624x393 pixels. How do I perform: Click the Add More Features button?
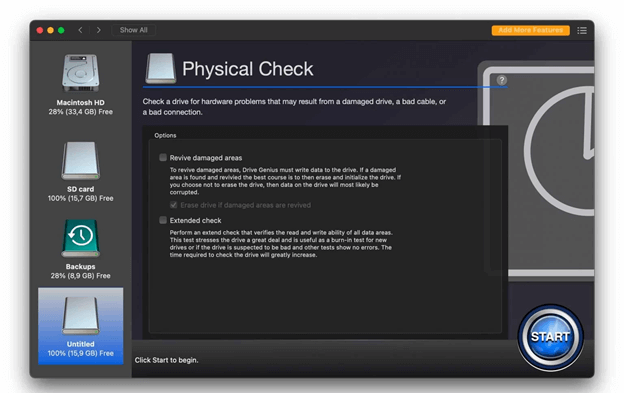coord(530,30)
